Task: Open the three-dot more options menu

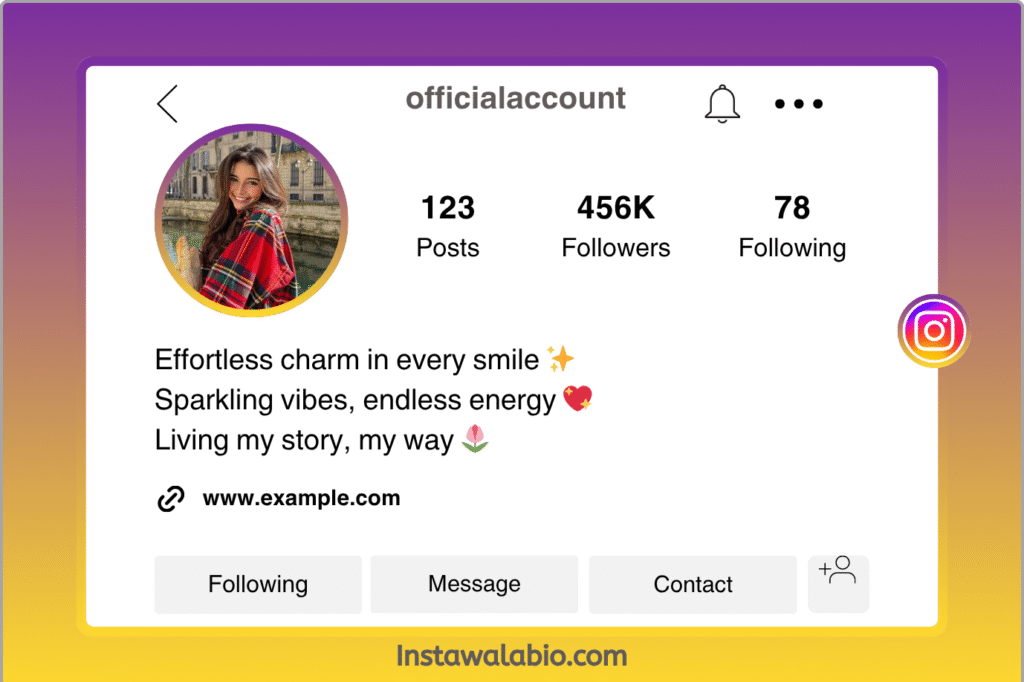Action: point(798,104)
